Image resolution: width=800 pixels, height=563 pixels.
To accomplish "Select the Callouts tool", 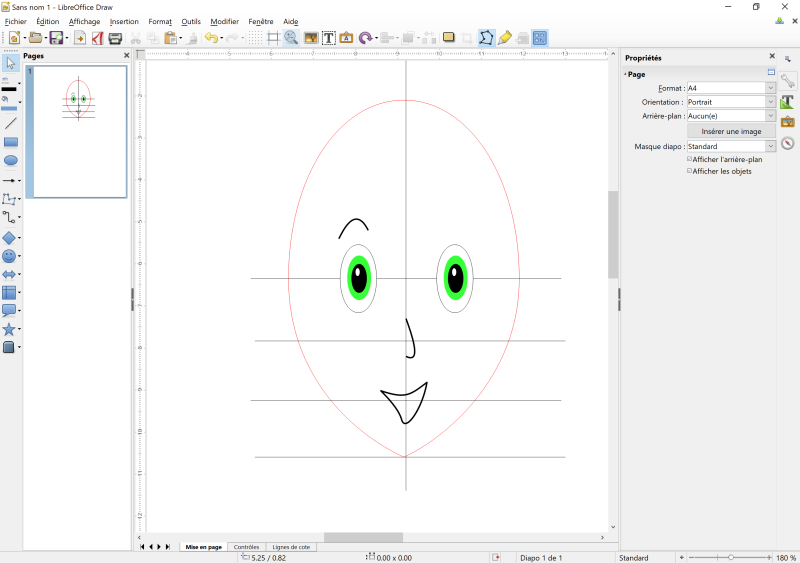I will [x=9, y=310].
